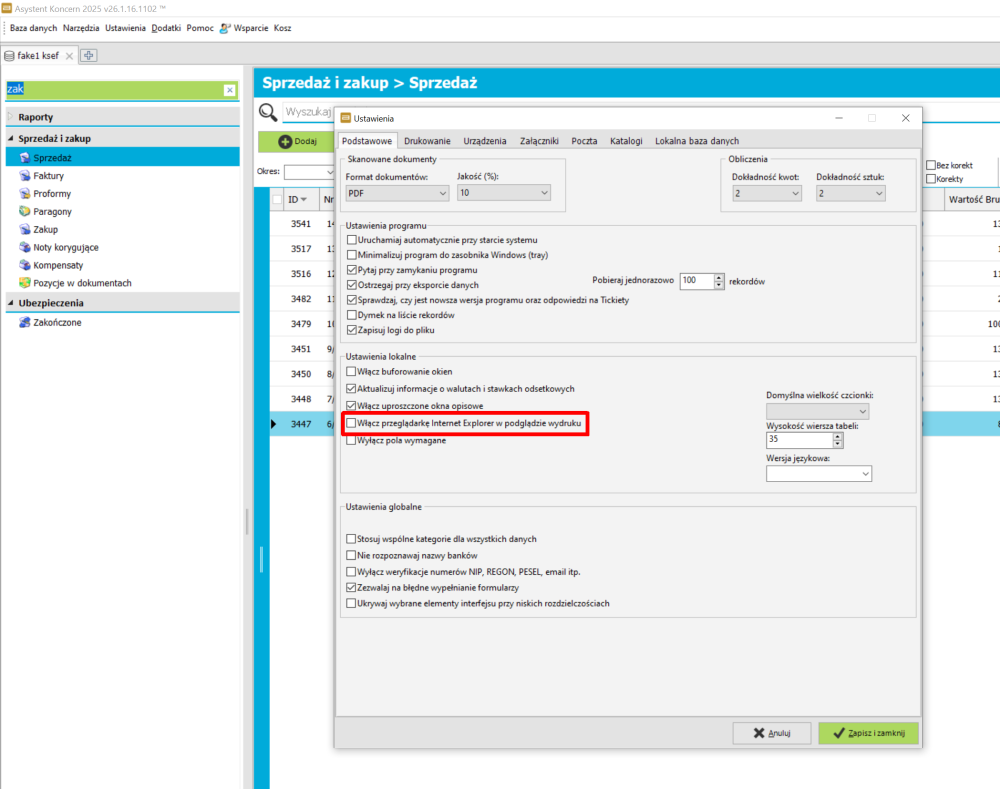The width and height of the screenshot is (1000, 789).
Task: Enable Internet Explorer print preview checkbox
Action: coord(351,424)
